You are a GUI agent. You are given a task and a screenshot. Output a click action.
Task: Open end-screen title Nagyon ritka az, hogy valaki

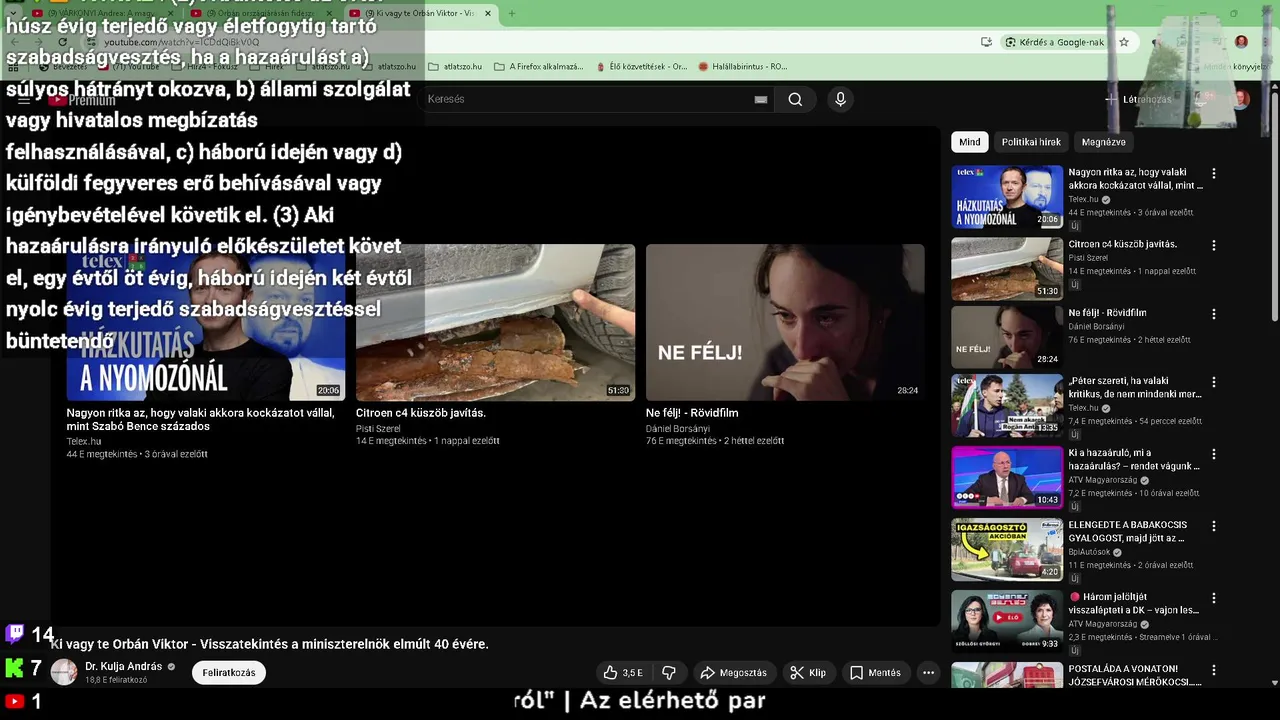coord(200,419)
